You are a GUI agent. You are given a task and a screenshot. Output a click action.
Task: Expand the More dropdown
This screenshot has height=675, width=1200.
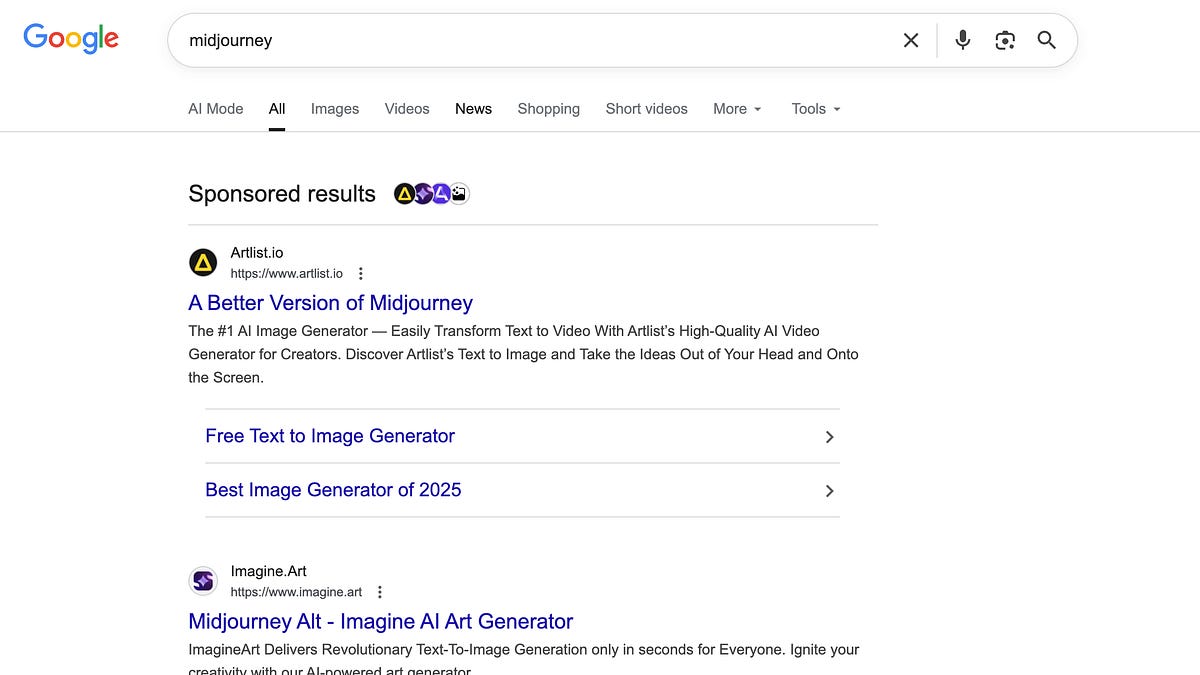[x=738, y=109]
